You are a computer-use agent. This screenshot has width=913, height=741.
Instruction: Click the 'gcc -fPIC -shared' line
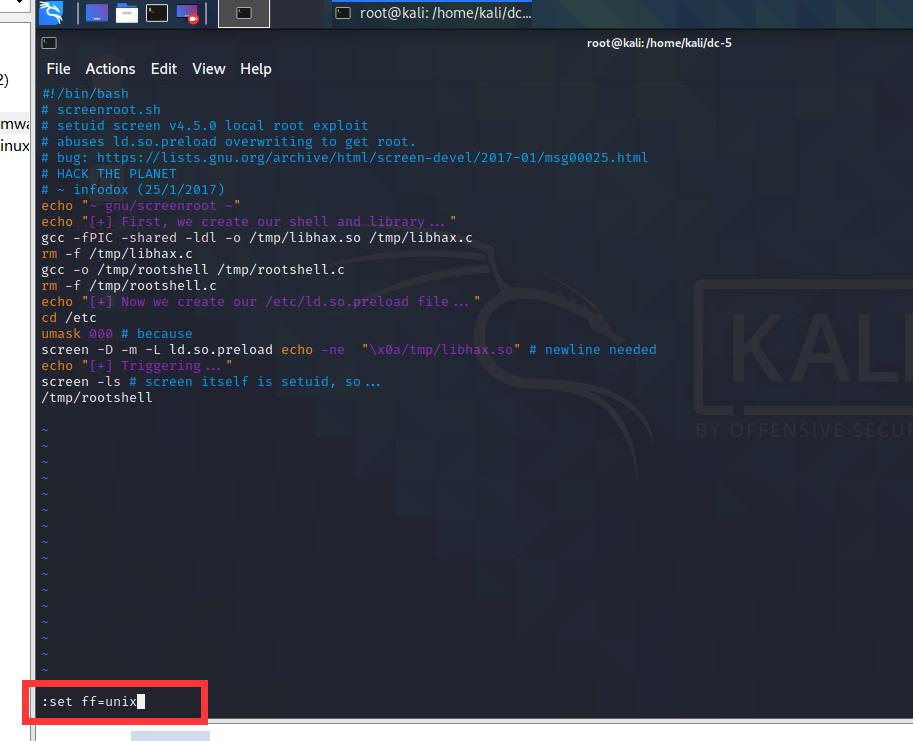point(257,237)
